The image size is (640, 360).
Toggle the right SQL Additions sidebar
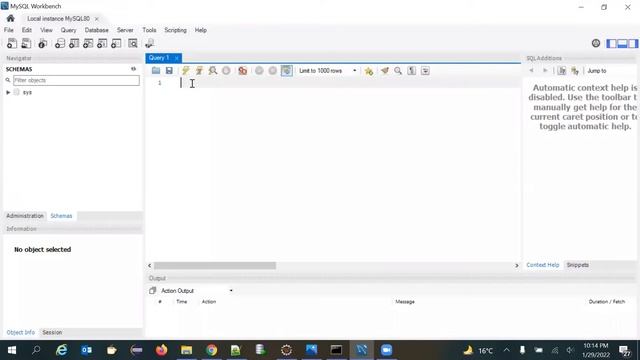tap(633, 43)
